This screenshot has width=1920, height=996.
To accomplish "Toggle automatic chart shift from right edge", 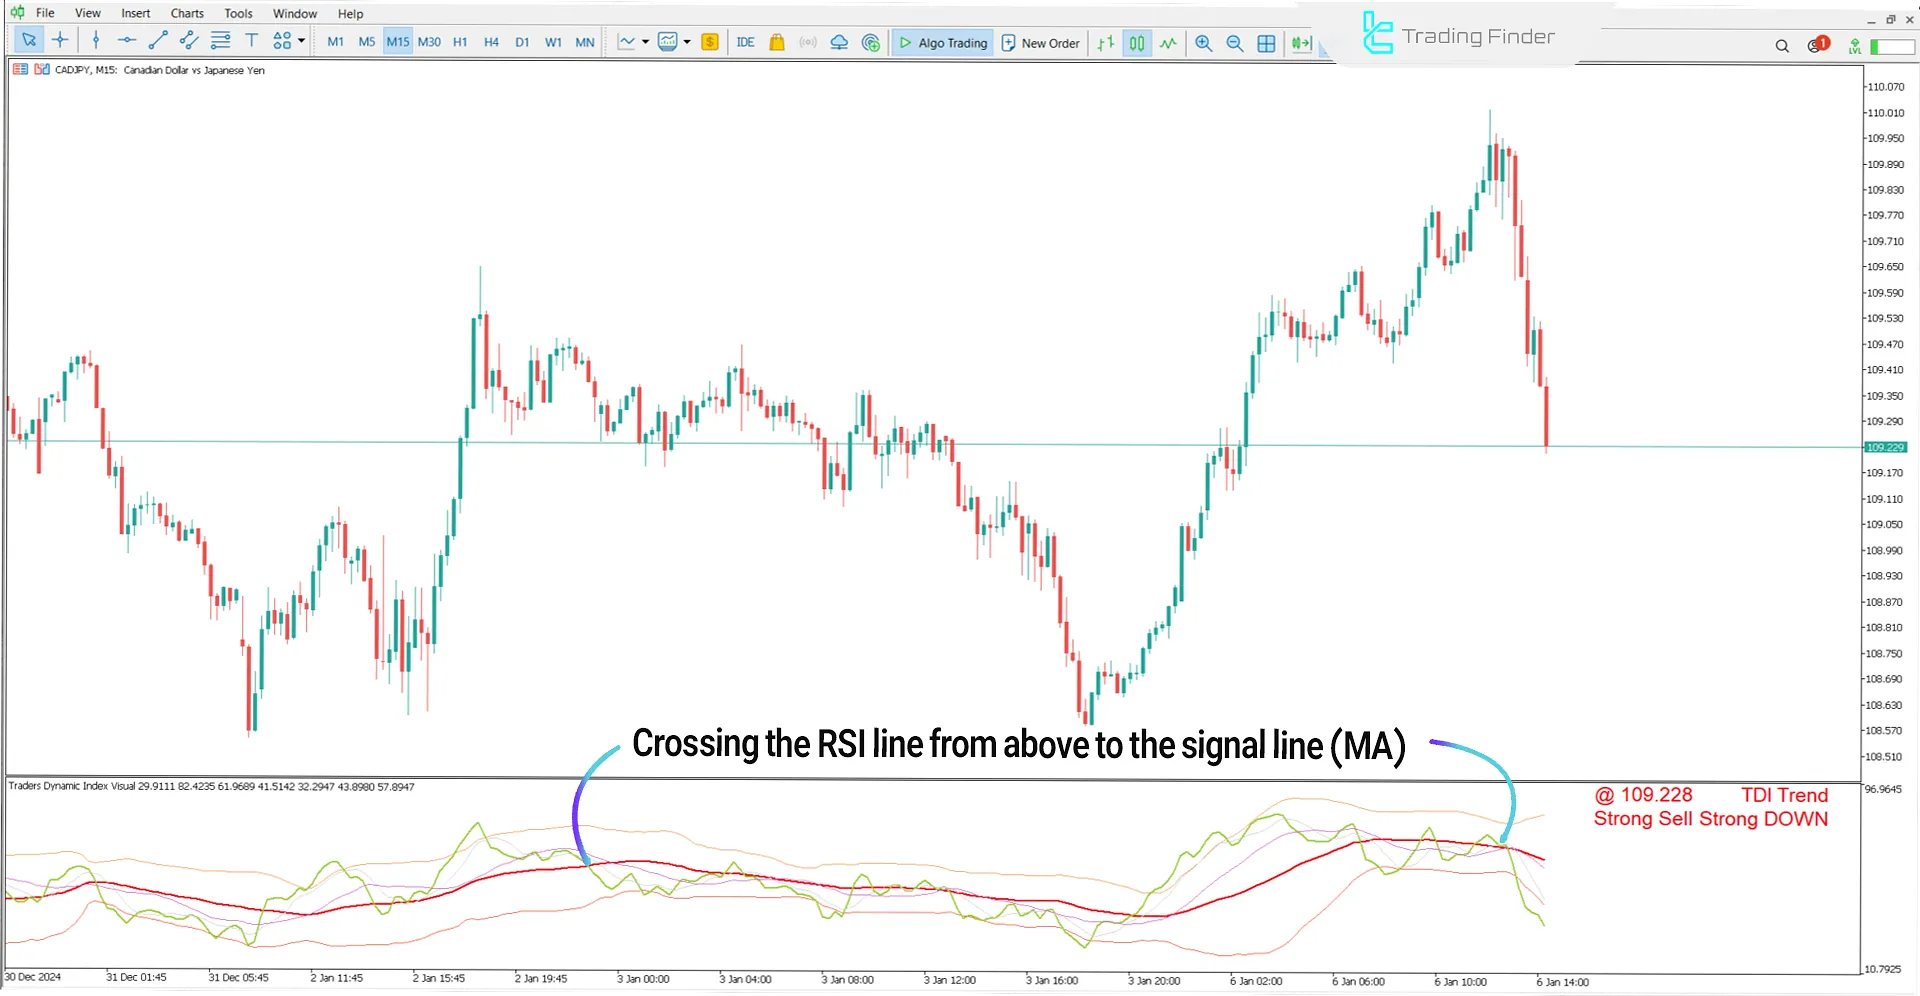I will click(1301, 43).
